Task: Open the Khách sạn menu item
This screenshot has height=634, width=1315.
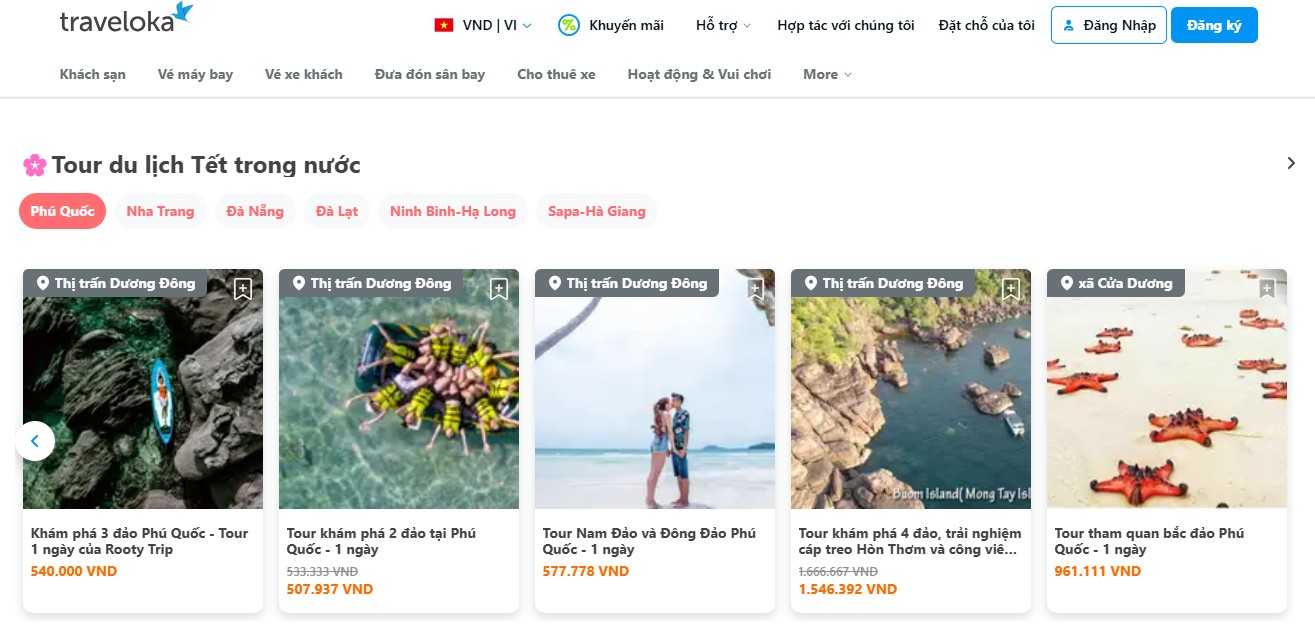Action: (x=93, y=74)
